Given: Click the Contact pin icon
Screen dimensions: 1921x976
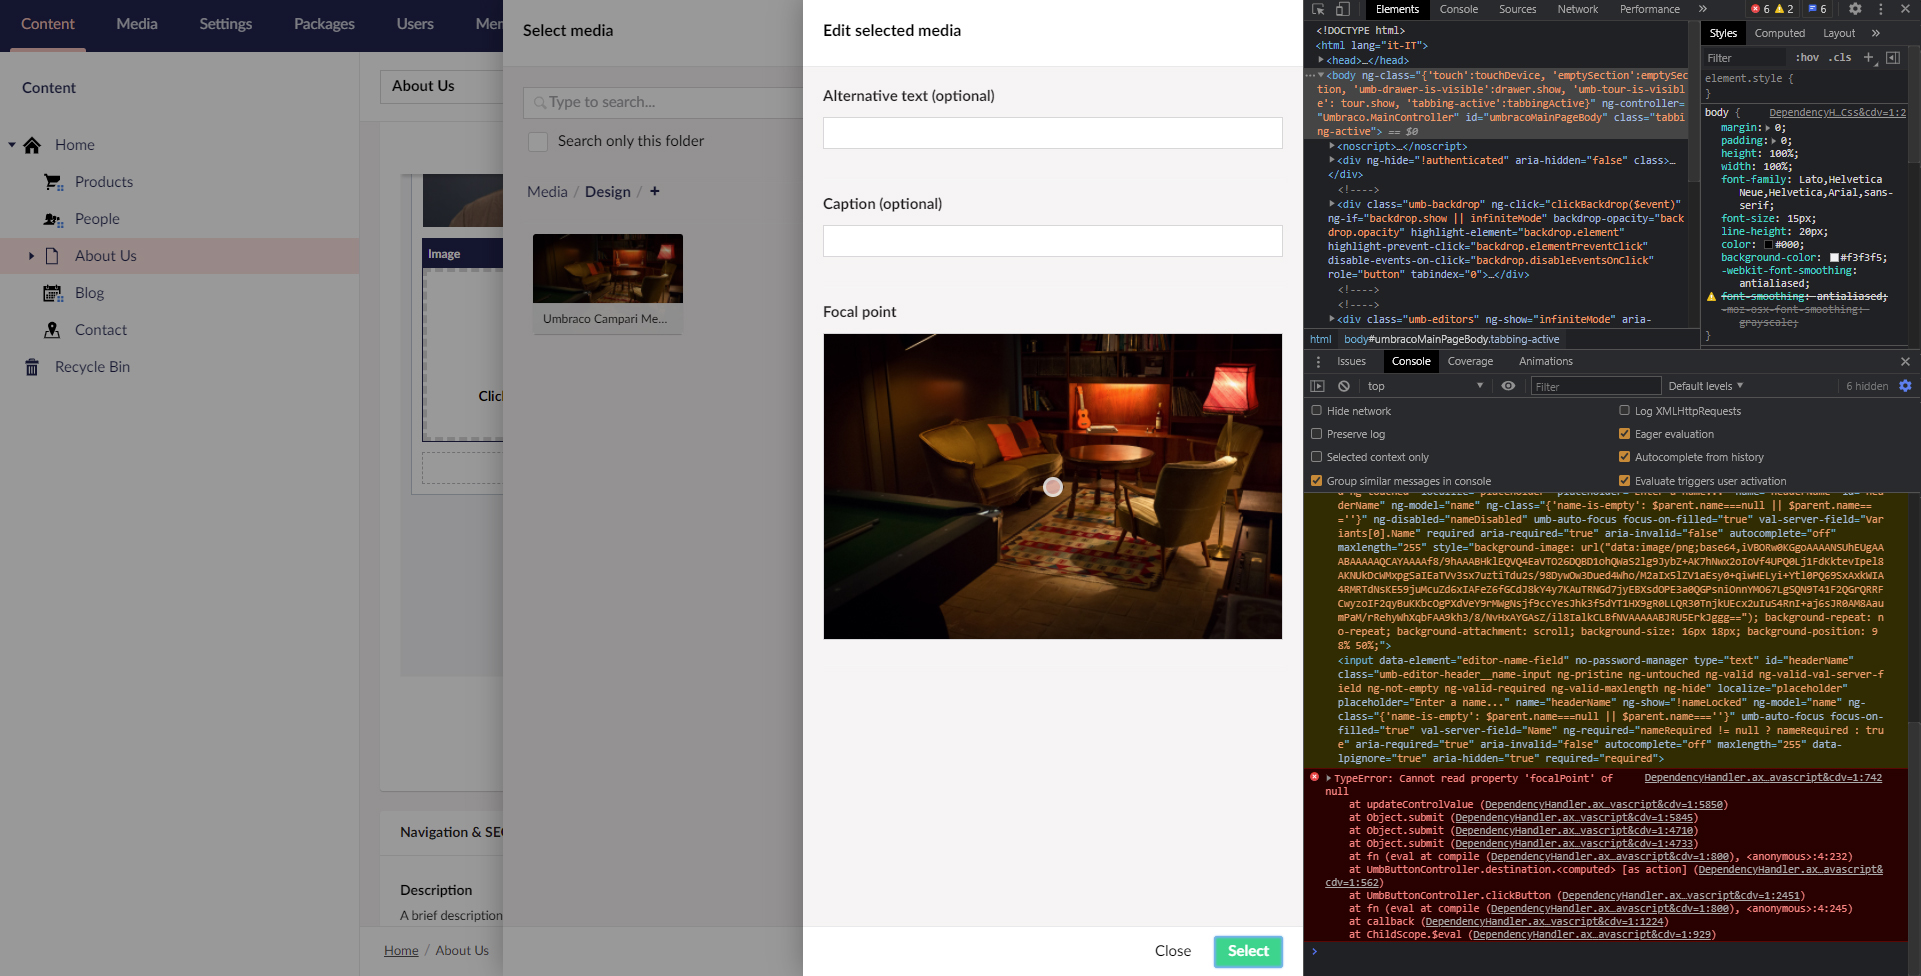Looking at the screenshot, I should (52, 330).
